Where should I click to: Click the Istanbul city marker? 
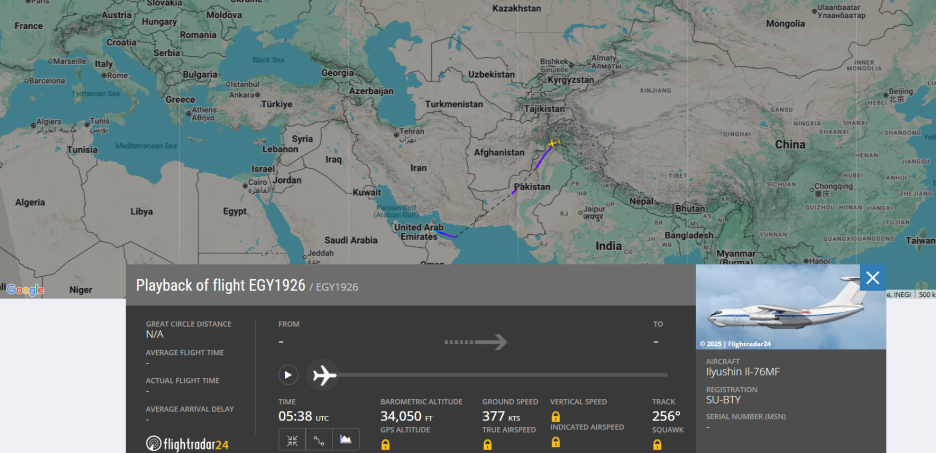(x=229, y=84)
